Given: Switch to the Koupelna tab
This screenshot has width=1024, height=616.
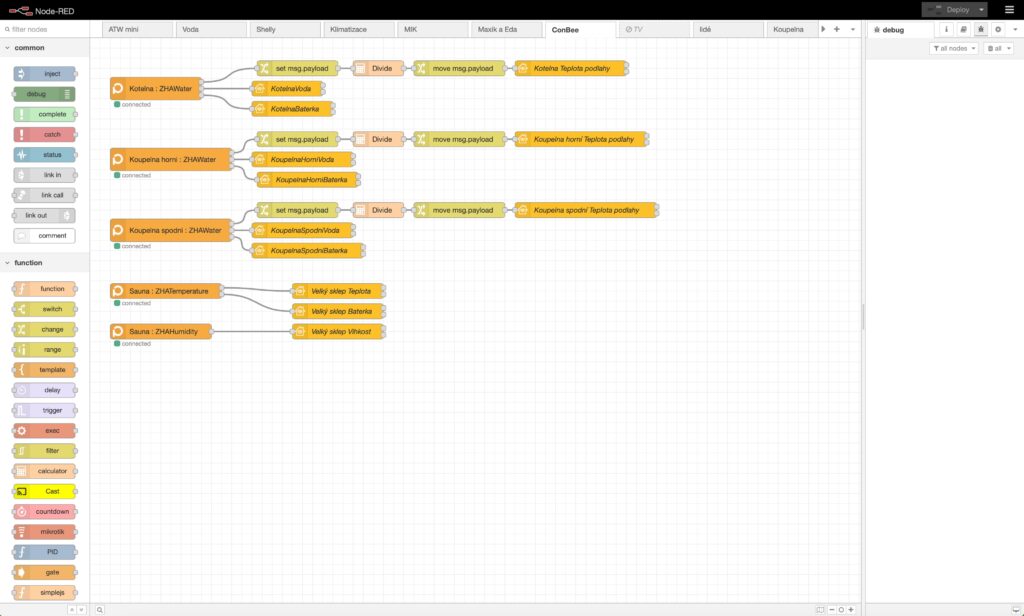Looking at the screenshot, I should (792, 29).
